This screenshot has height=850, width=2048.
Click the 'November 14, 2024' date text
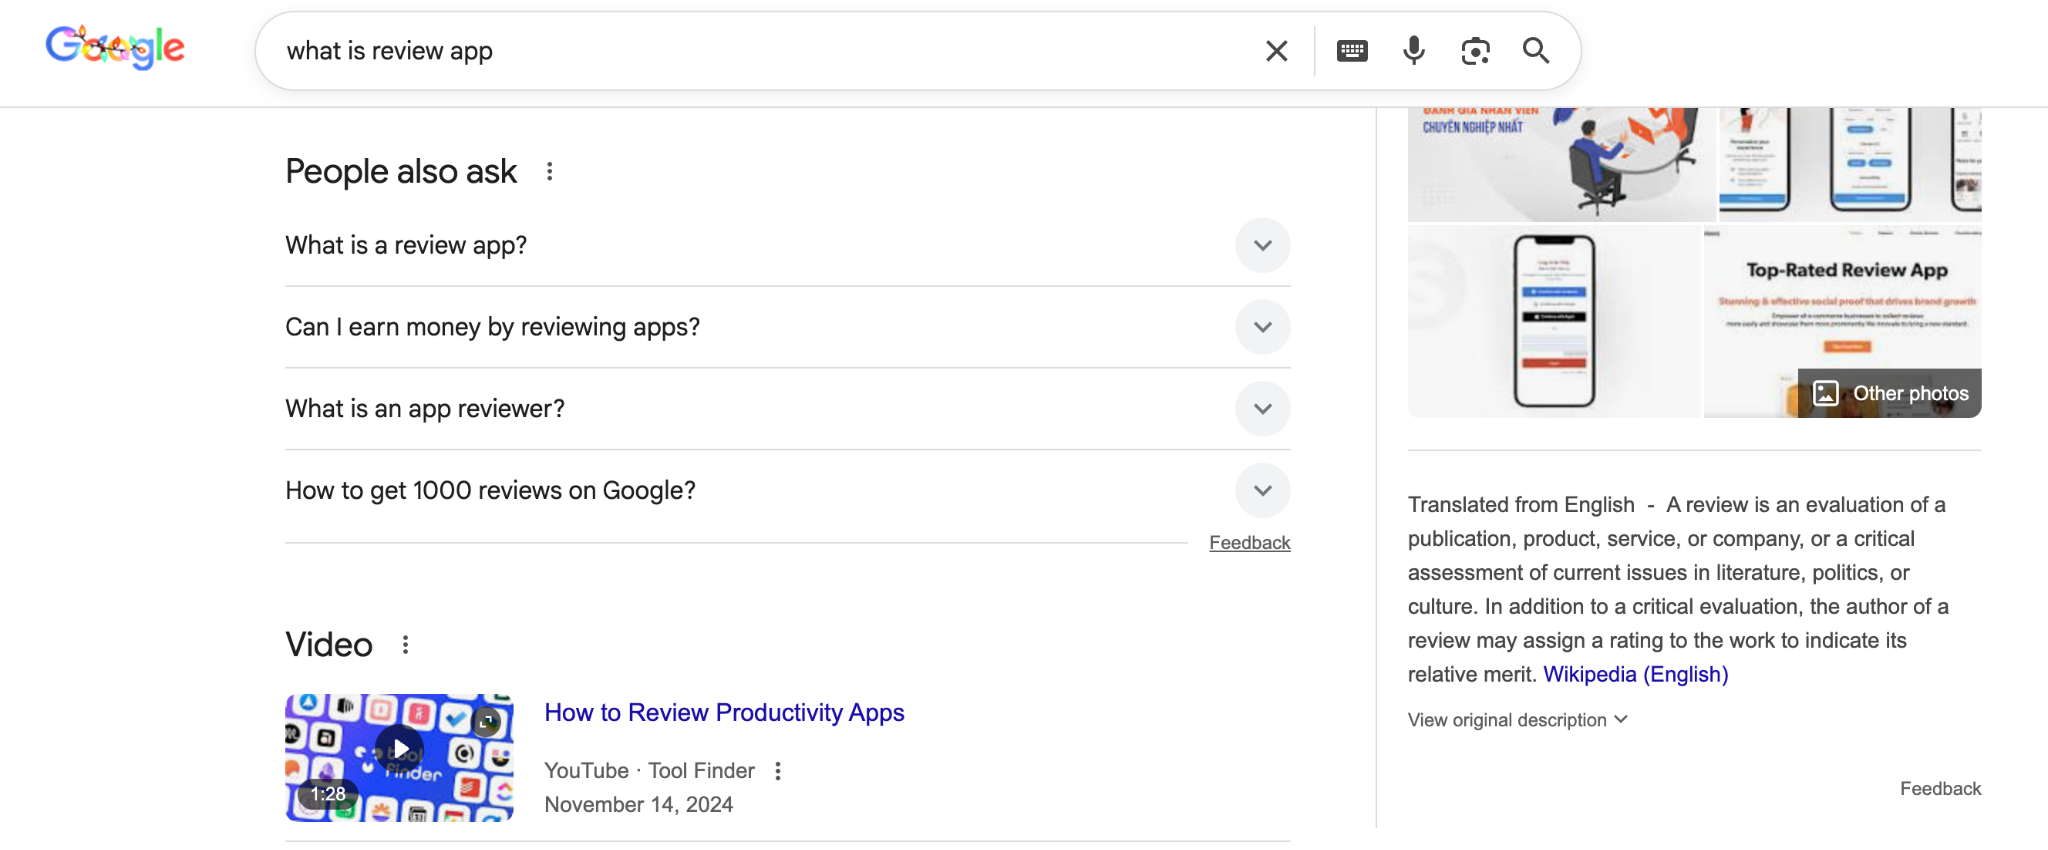coord(638,805)
